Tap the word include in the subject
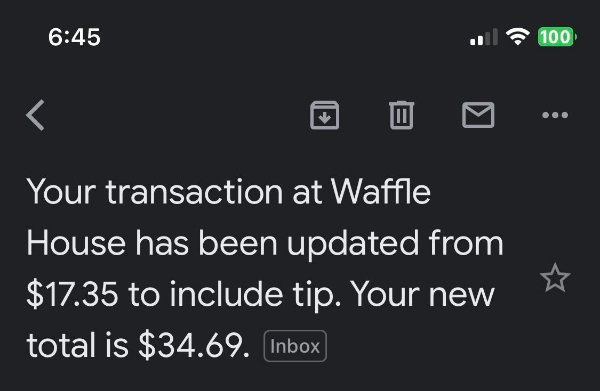Image resolution: width=600 pixels, height=391 pixels. (x=226, y=294)
